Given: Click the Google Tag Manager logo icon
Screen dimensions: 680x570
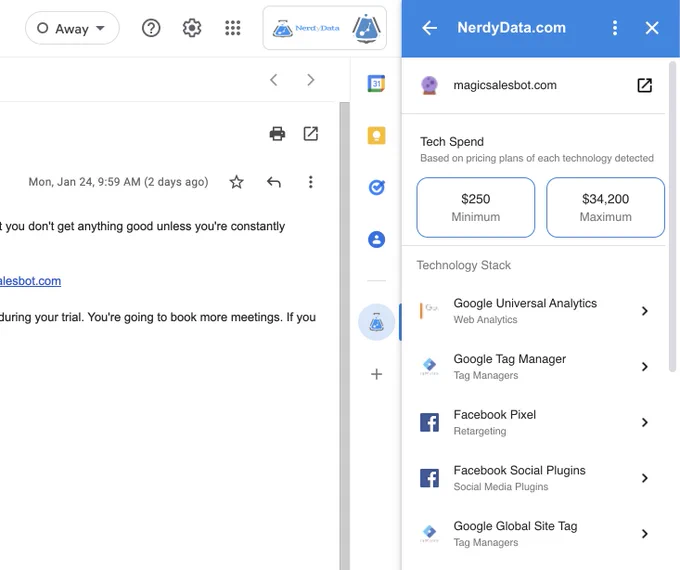Looking at the screenshot, I should click(x=429, y=367).
